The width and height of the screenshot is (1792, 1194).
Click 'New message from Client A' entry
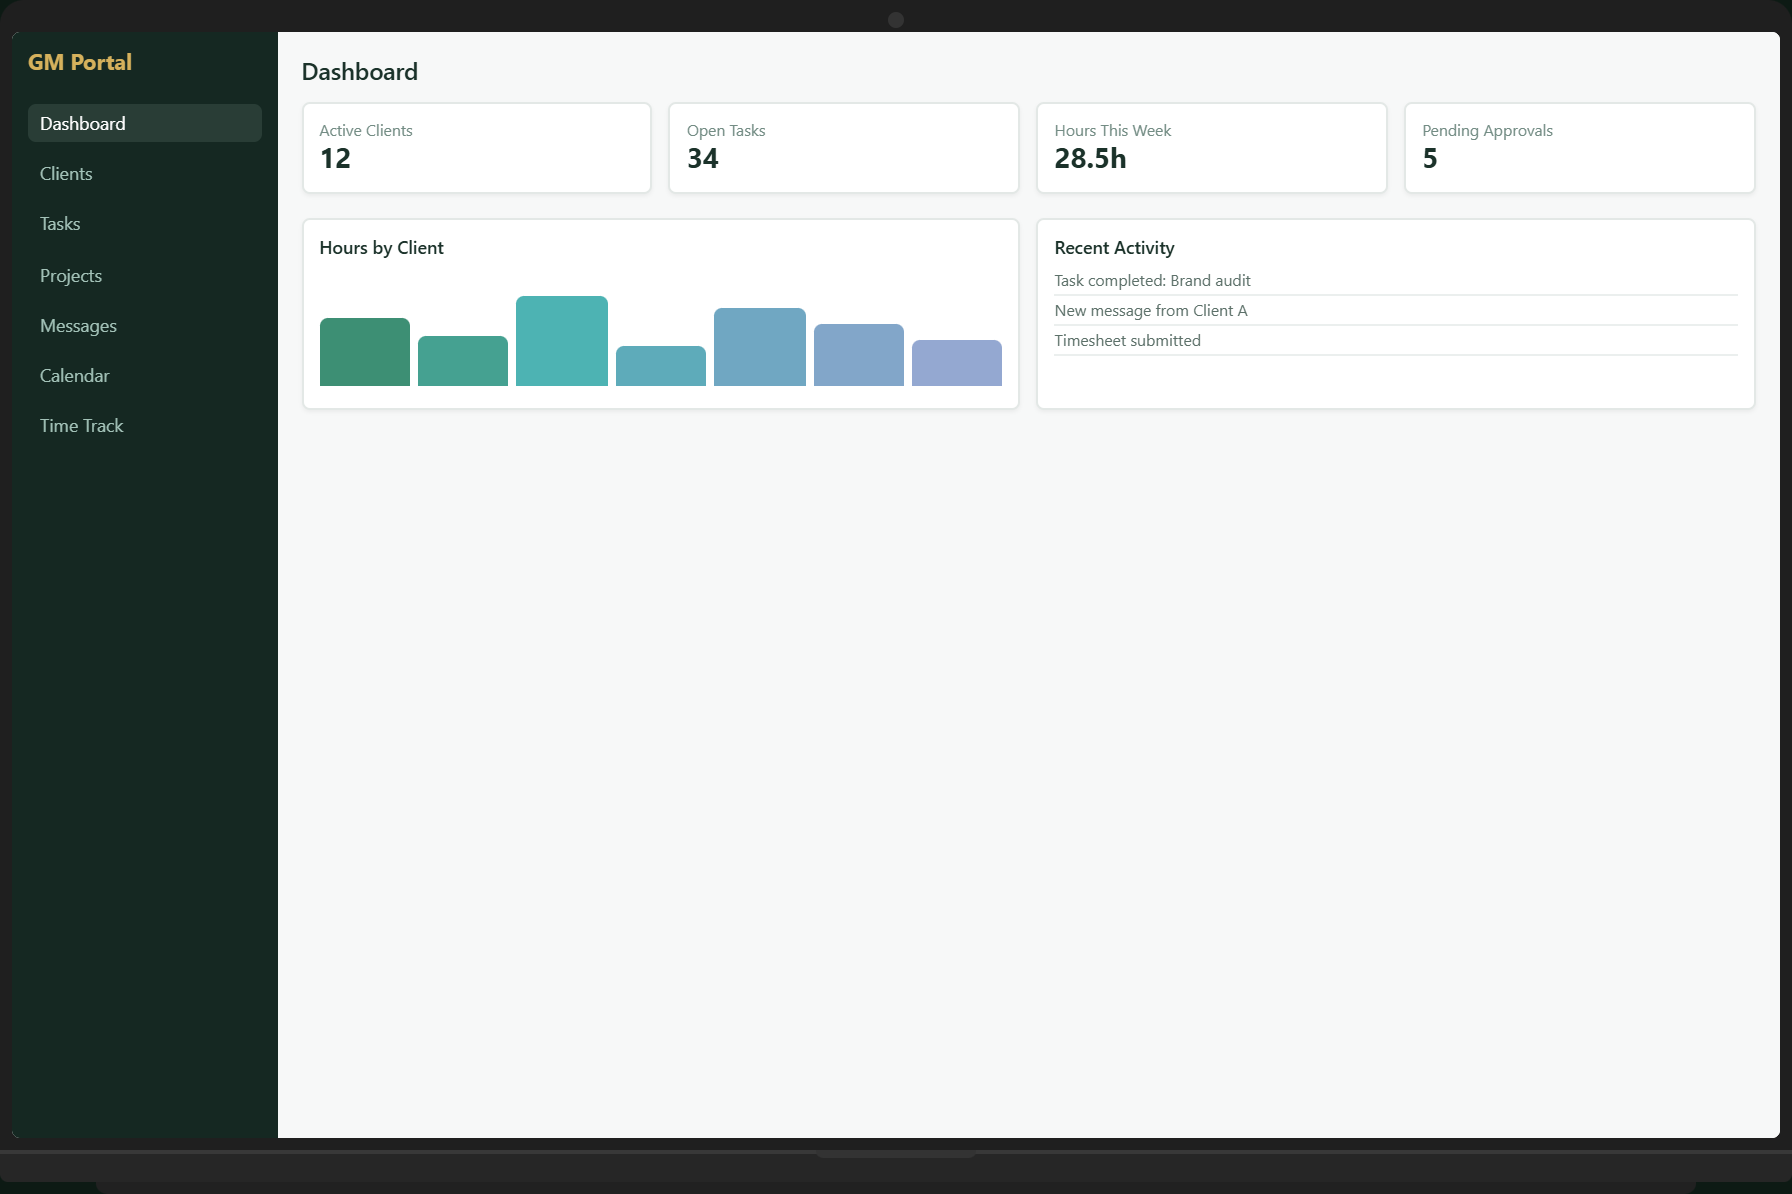point(1396,311)
